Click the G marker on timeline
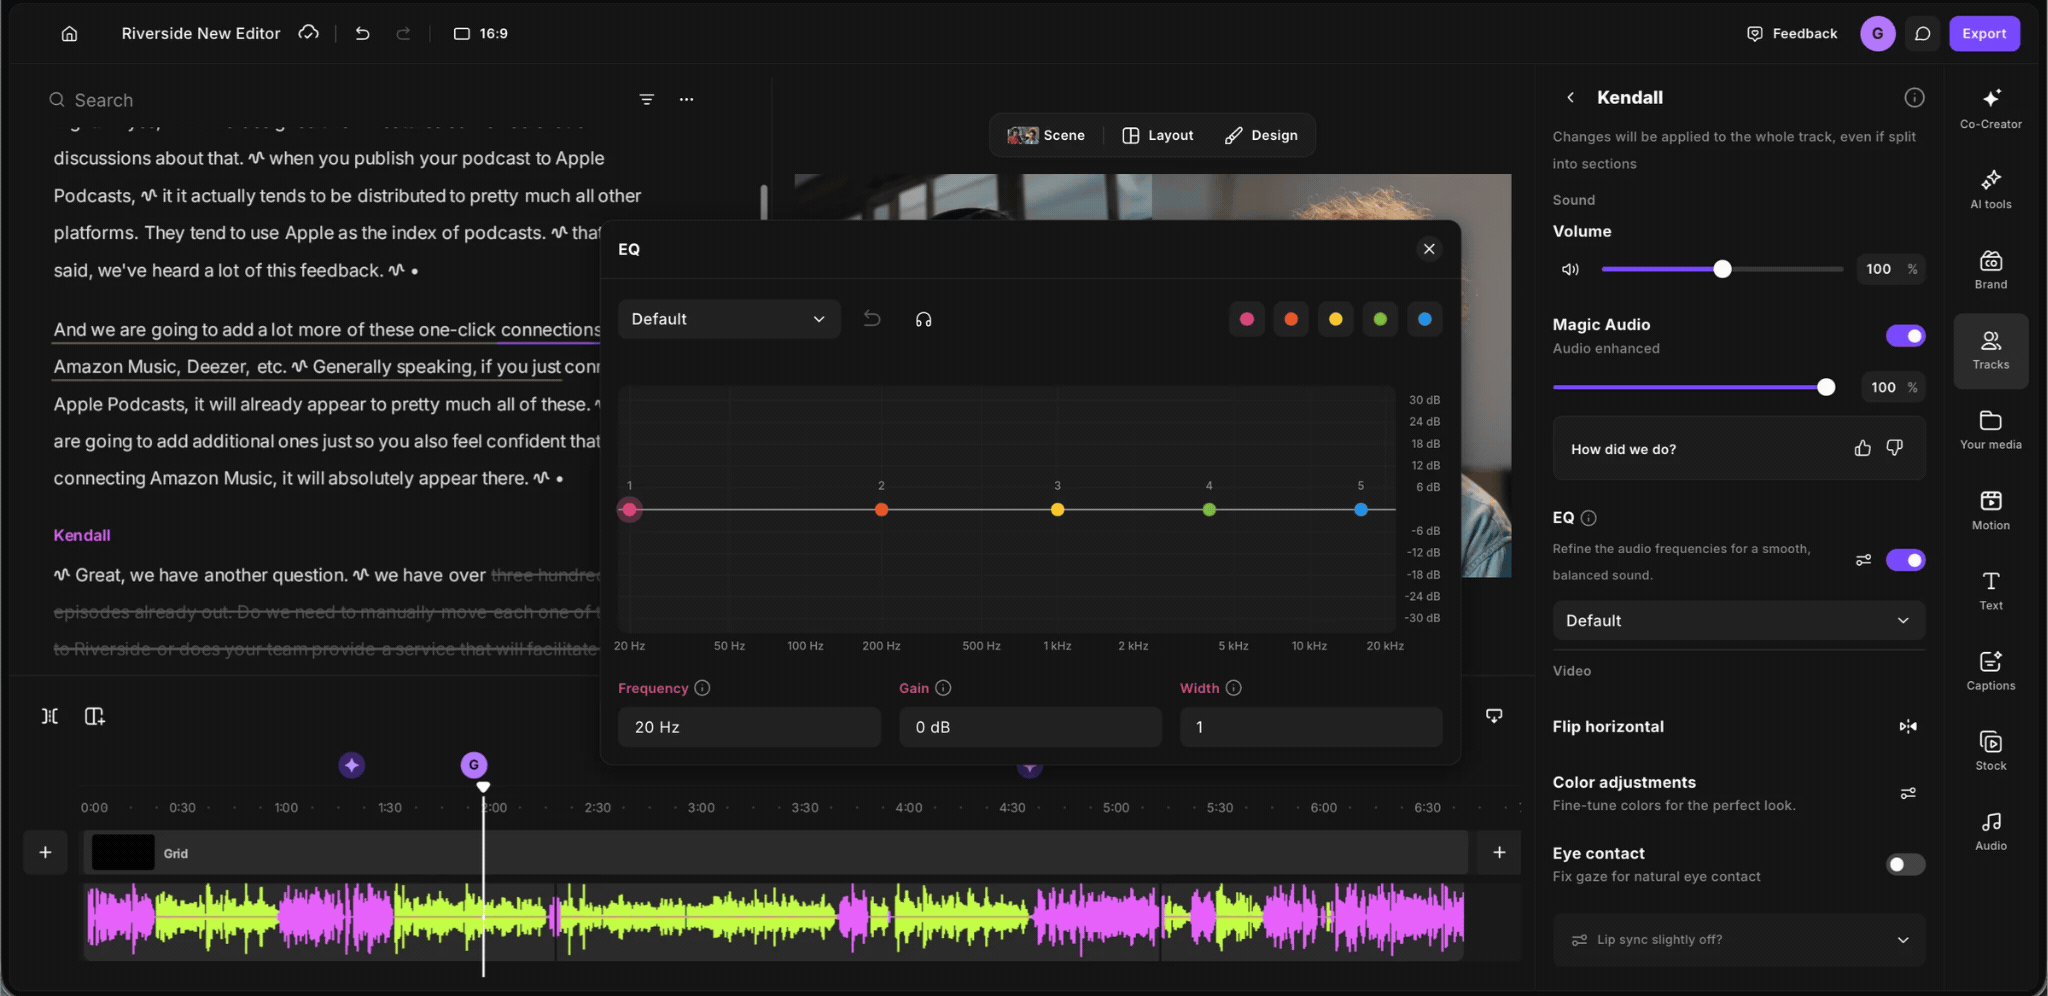 tap(474, 765)
